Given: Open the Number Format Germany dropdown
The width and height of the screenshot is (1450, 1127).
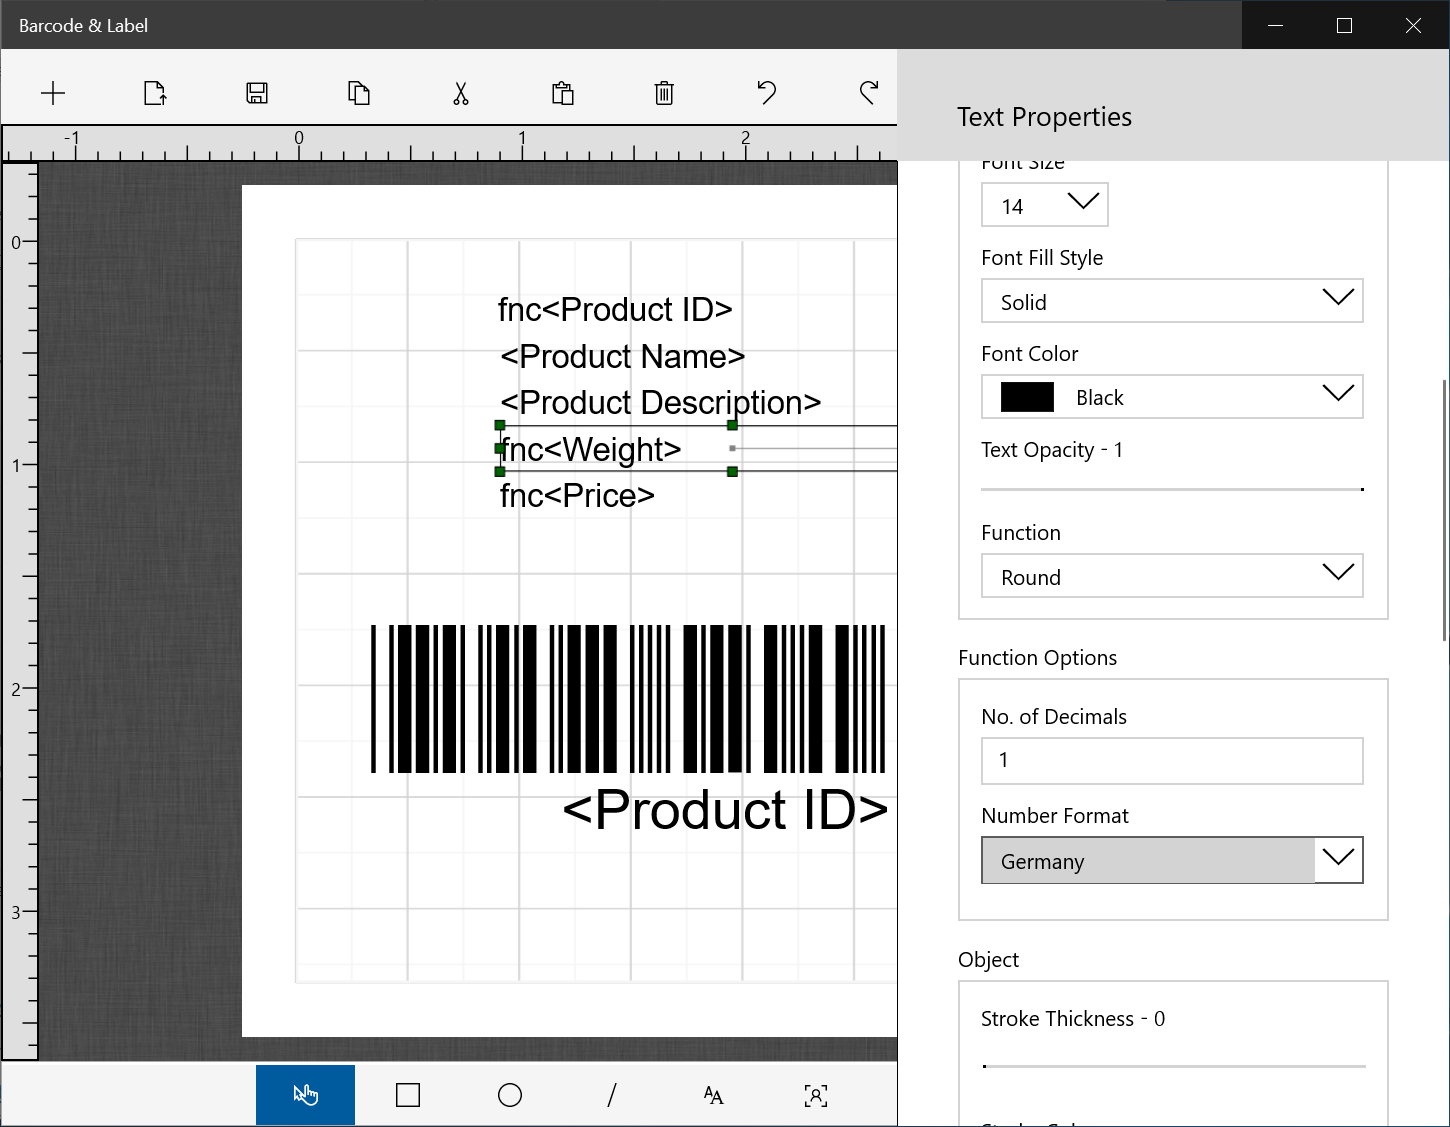Looking at the screenshot, I should point(1172,860).
